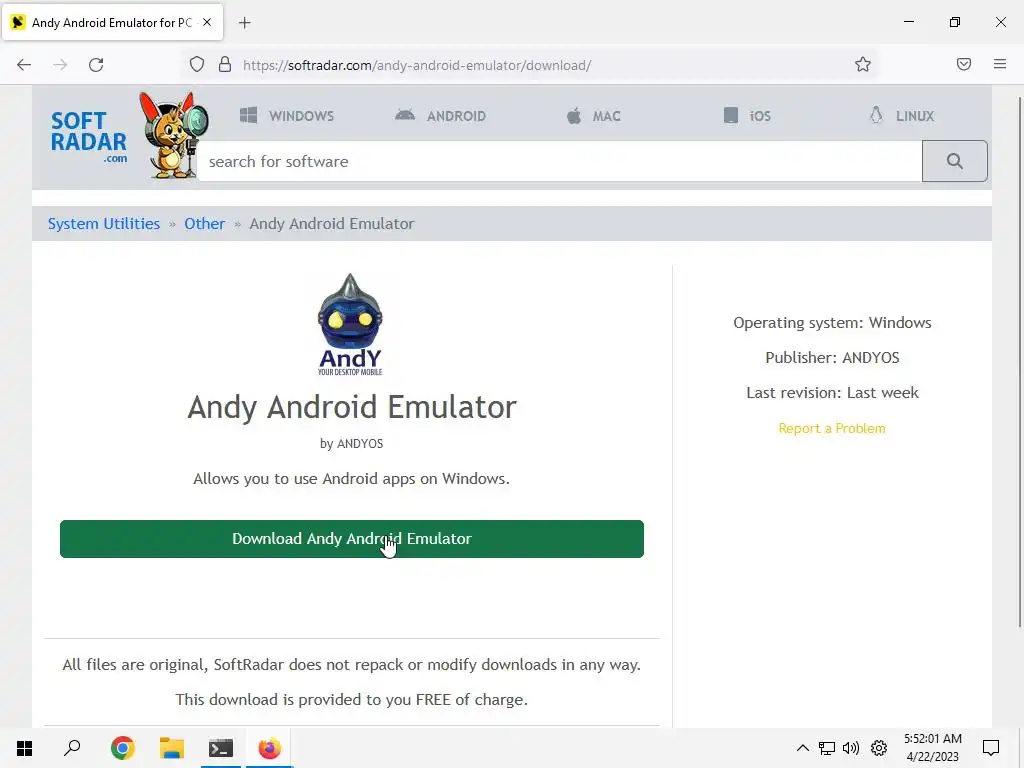Click the magnifier search button
Image resolution: width=1024 pixels, height=768 pixels.
955,161
